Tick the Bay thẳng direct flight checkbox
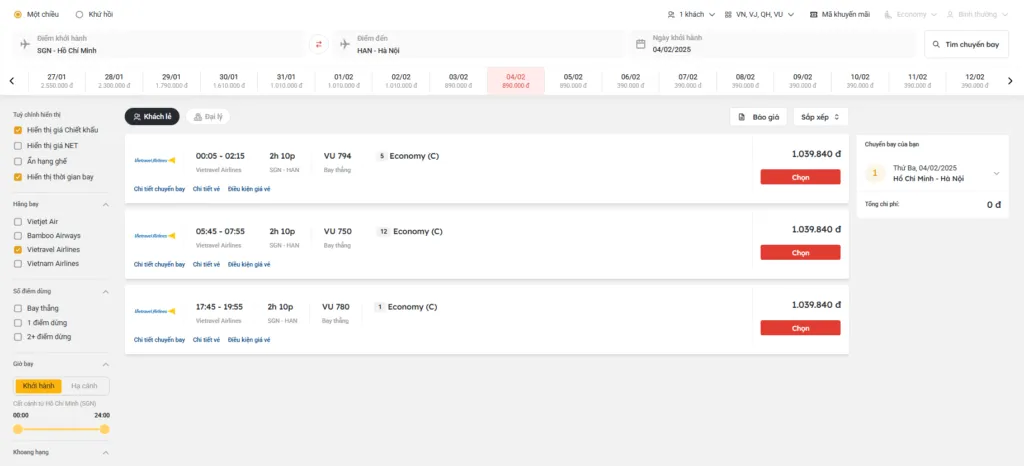1024x466 pixels. (18, 309)
